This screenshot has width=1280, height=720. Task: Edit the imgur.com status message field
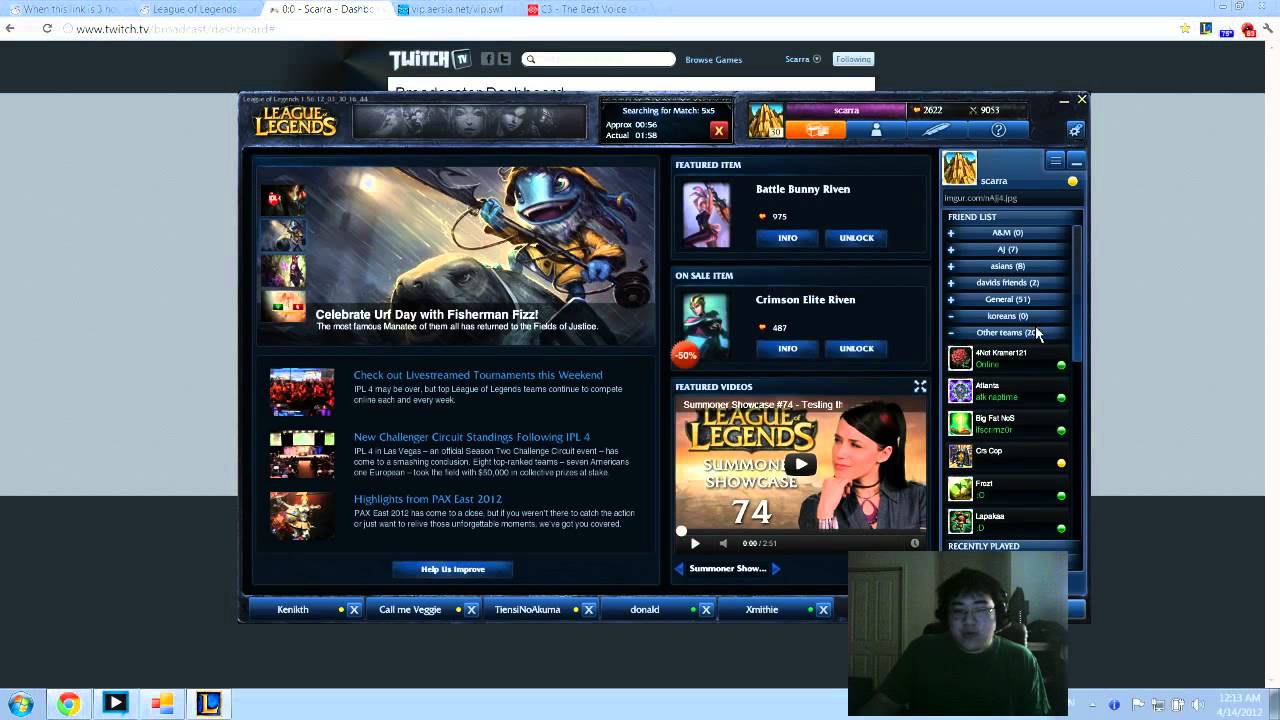click(x=1010, y=198)
